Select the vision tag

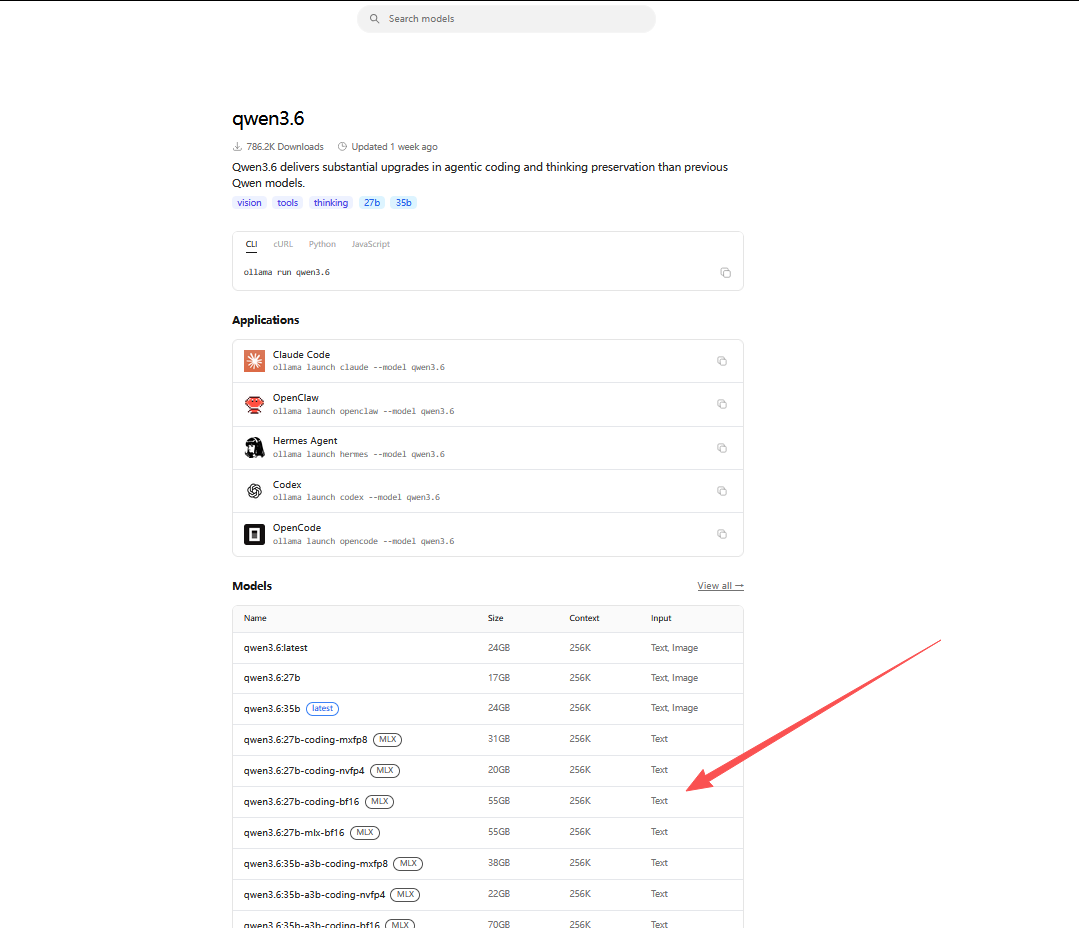tap(249, 203)
